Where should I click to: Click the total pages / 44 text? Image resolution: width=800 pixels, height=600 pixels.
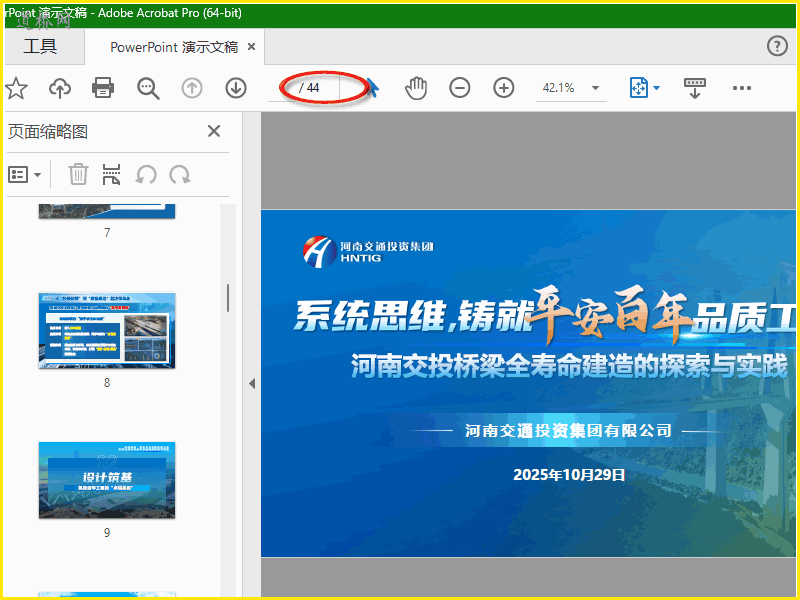(309, 88)
